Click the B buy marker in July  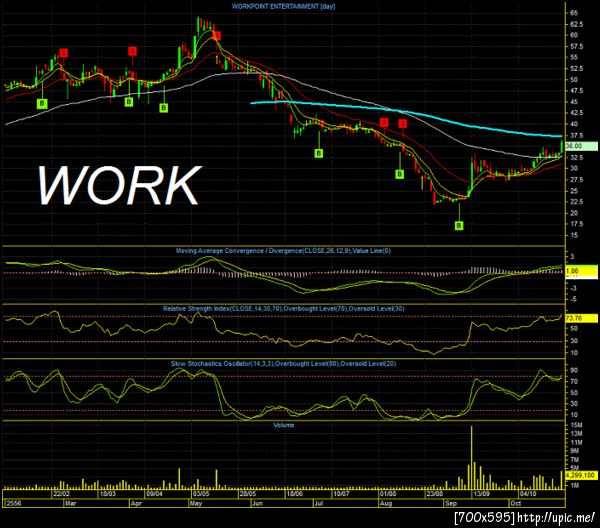(x=318, y=153)
